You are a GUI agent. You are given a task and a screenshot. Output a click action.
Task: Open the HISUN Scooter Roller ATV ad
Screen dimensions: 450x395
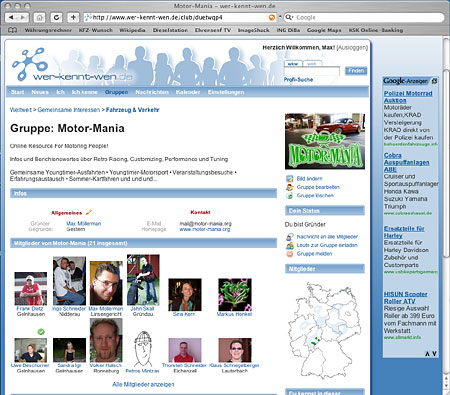click(405, 298)
